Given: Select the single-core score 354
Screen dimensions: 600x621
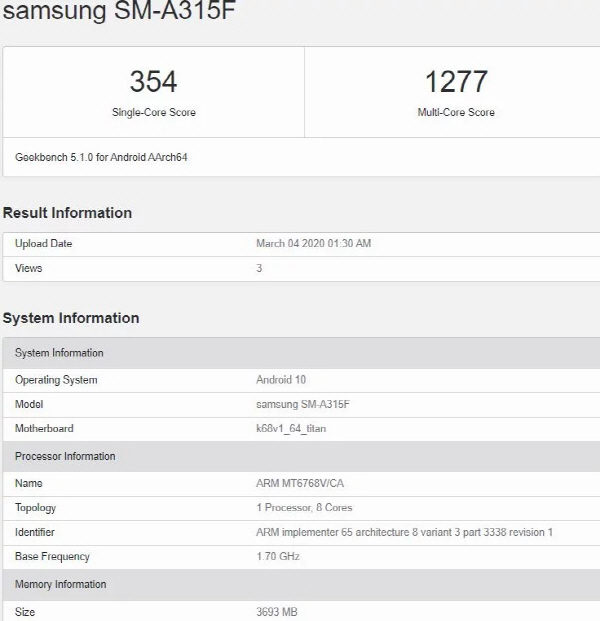Looking at the screenshot, I should tap(154, 82).
